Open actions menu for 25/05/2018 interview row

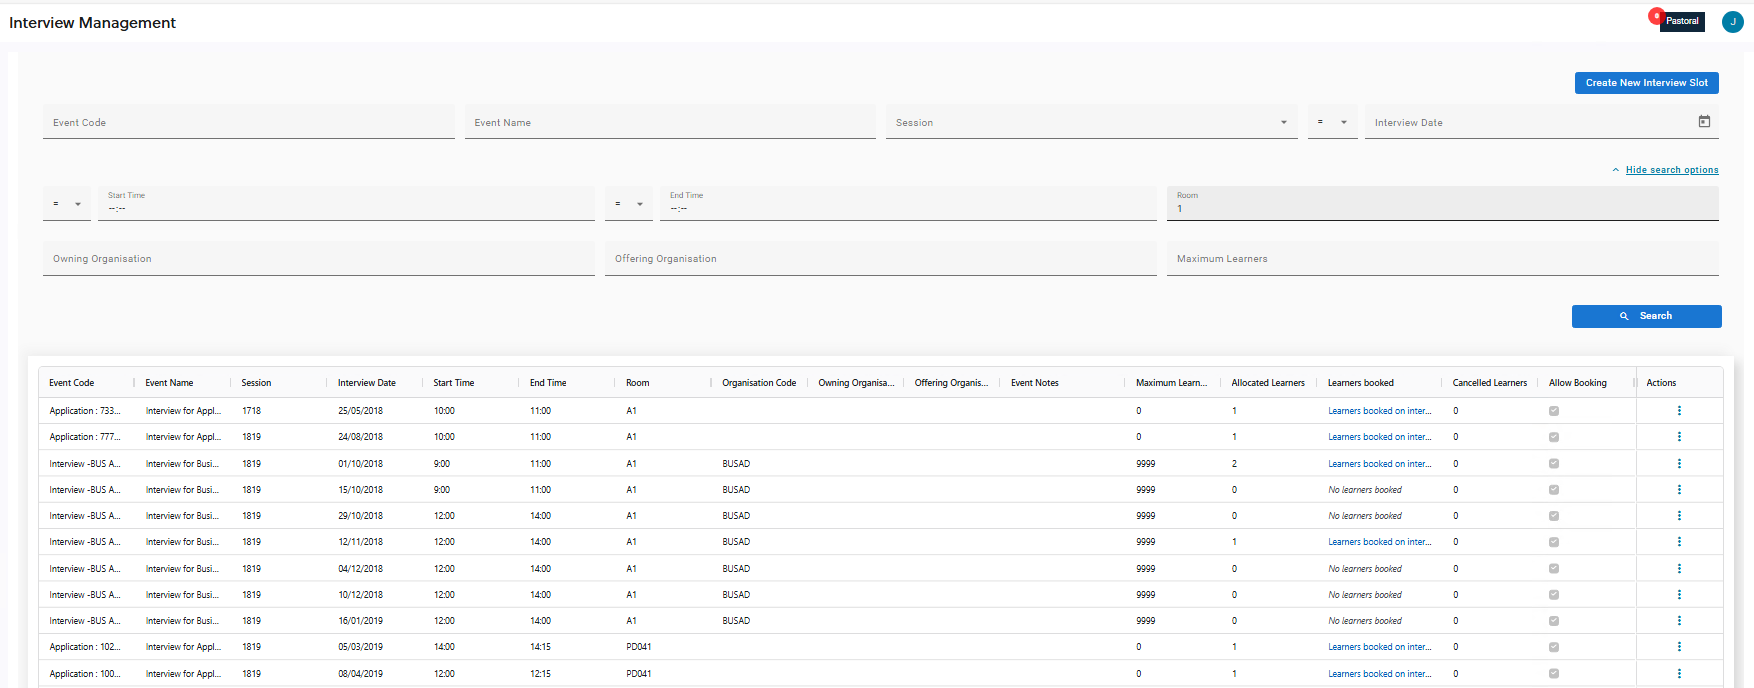coord(1679,411)
